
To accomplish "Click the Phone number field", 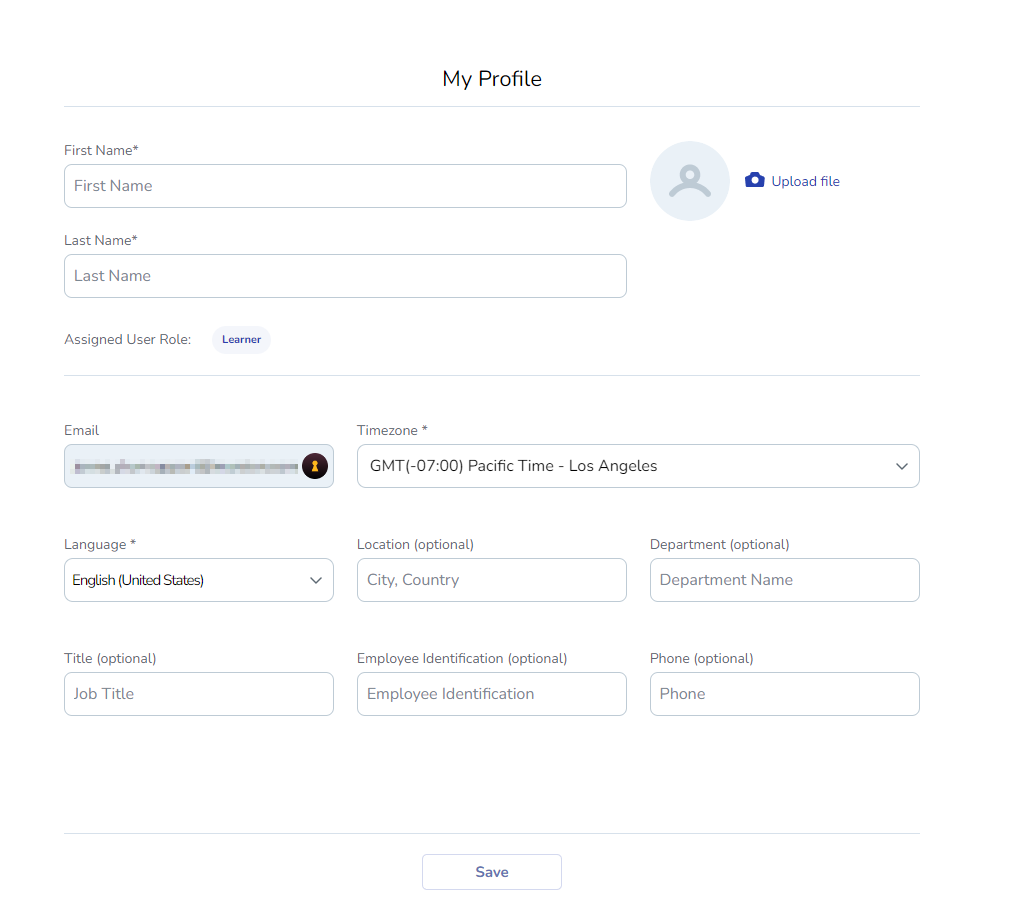I will point(784,694).
